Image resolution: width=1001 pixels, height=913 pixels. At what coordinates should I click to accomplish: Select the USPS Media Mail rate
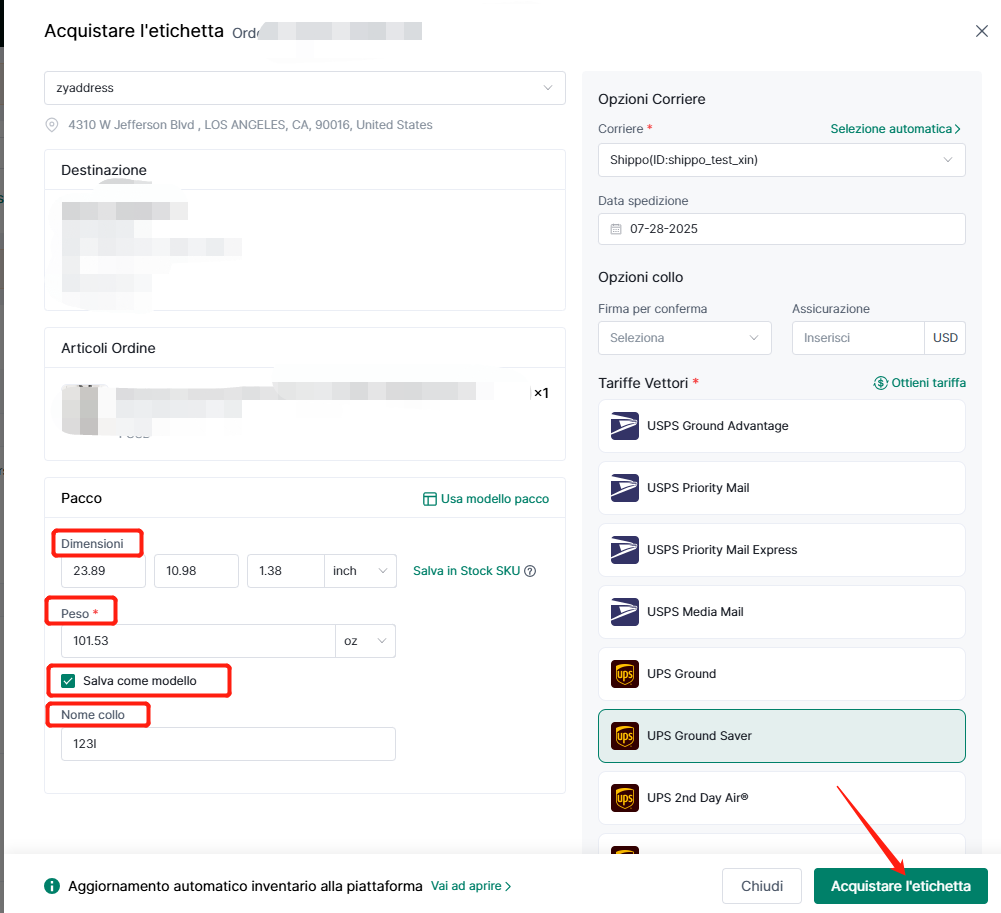[x=781, y=612]
